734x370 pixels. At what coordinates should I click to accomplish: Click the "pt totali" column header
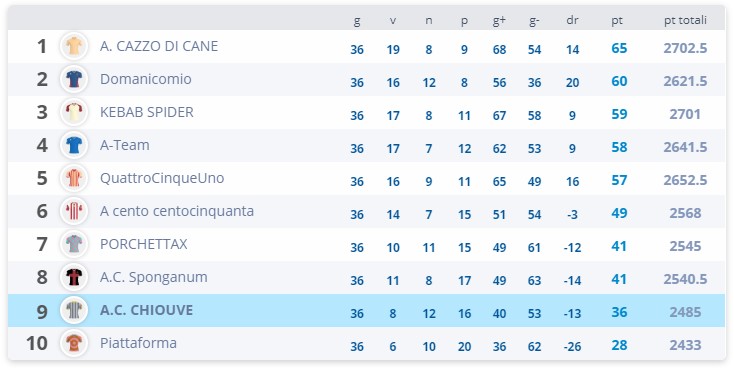[685, 20]
